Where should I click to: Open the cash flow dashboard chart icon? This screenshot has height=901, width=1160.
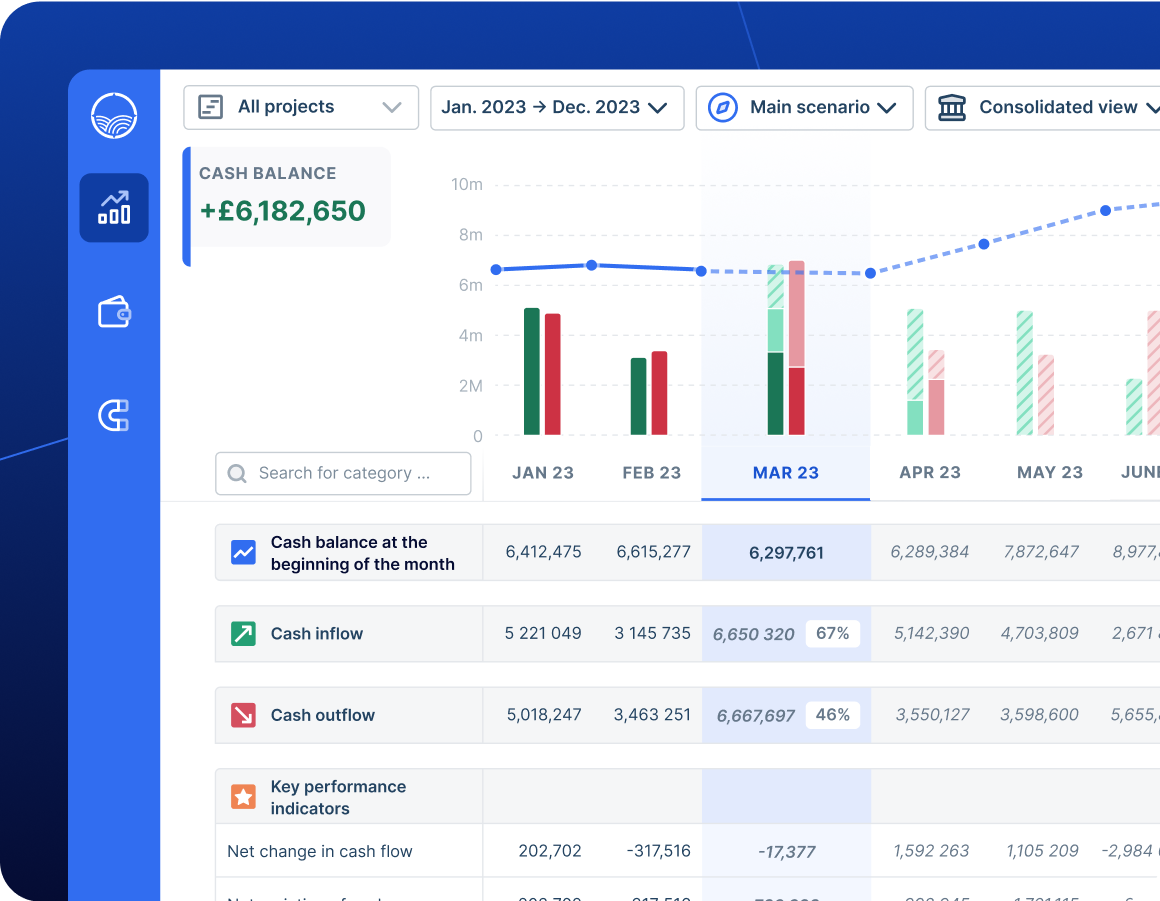click(x=114, y=208)
